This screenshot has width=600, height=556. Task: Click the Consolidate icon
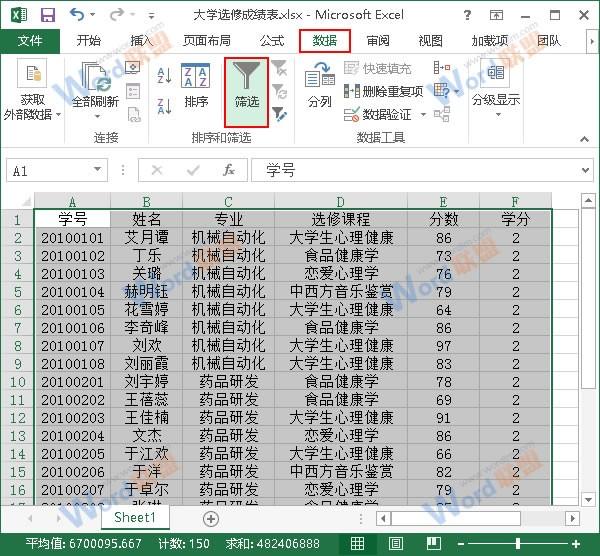(x=442, y=68)
